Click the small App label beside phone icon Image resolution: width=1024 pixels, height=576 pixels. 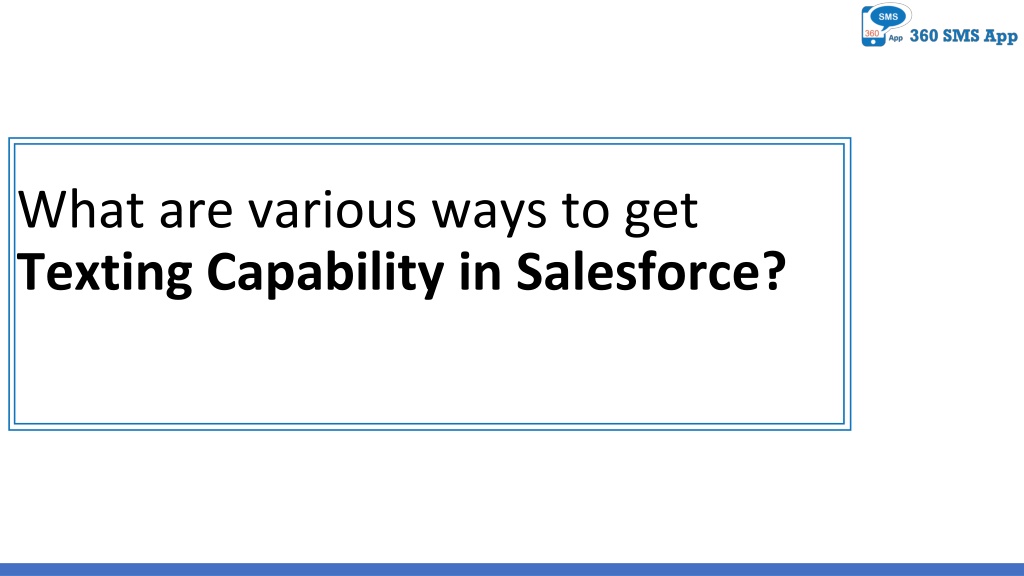point(896,39)
